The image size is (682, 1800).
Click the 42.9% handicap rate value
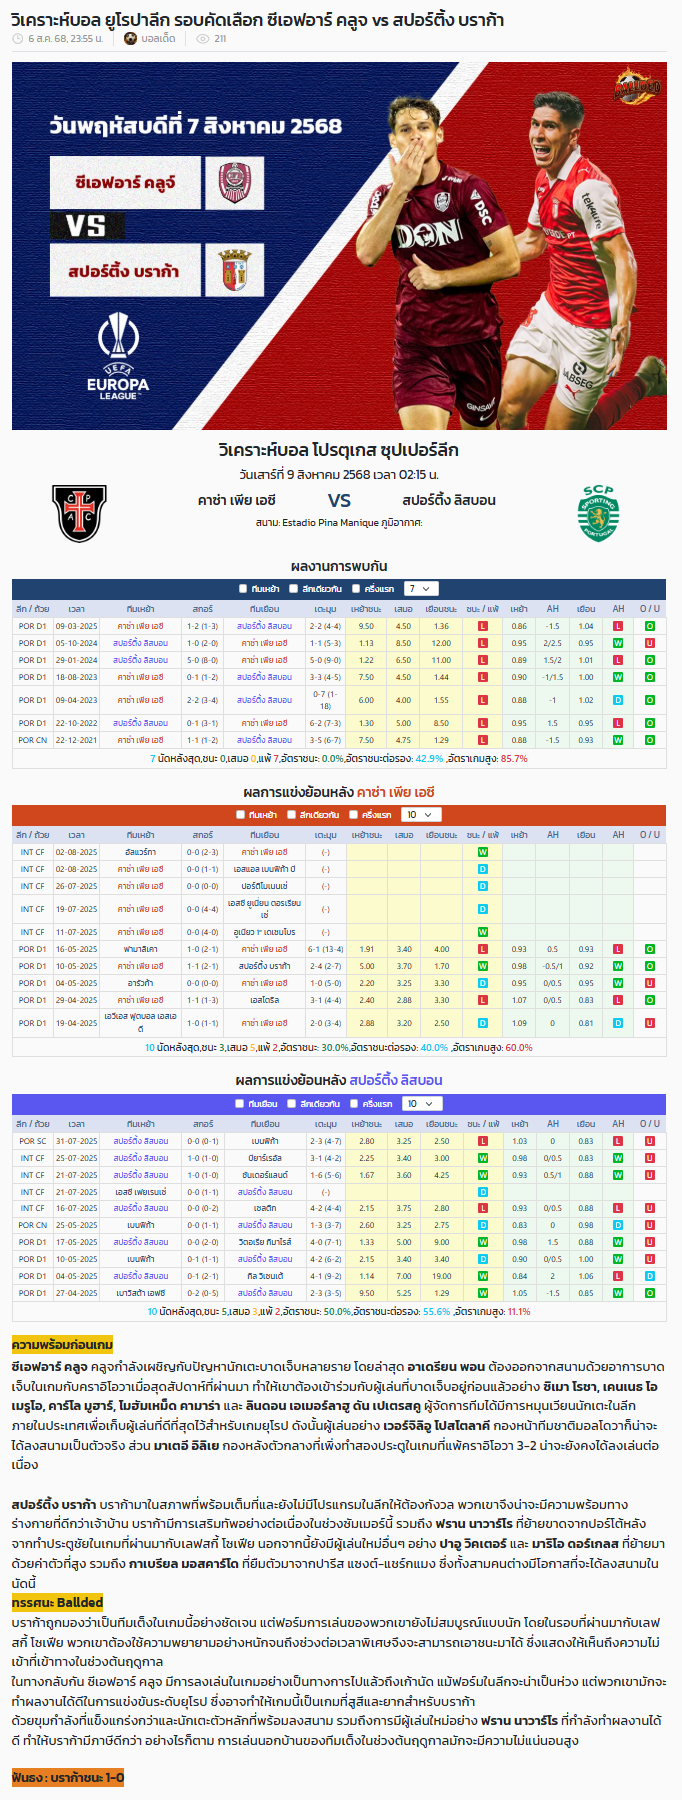[x=428, y=759]
